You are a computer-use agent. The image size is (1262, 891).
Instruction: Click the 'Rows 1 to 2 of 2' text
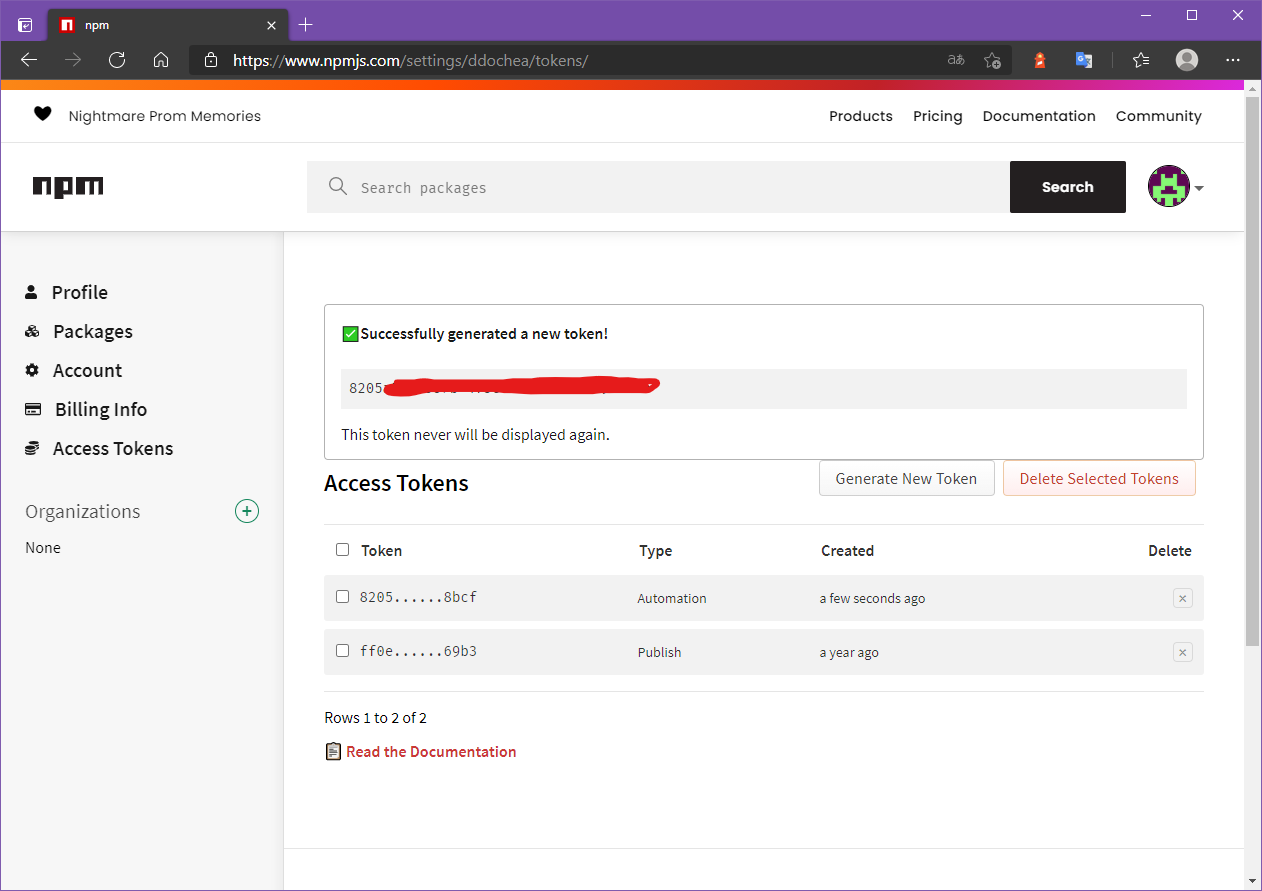click(376, 717)
